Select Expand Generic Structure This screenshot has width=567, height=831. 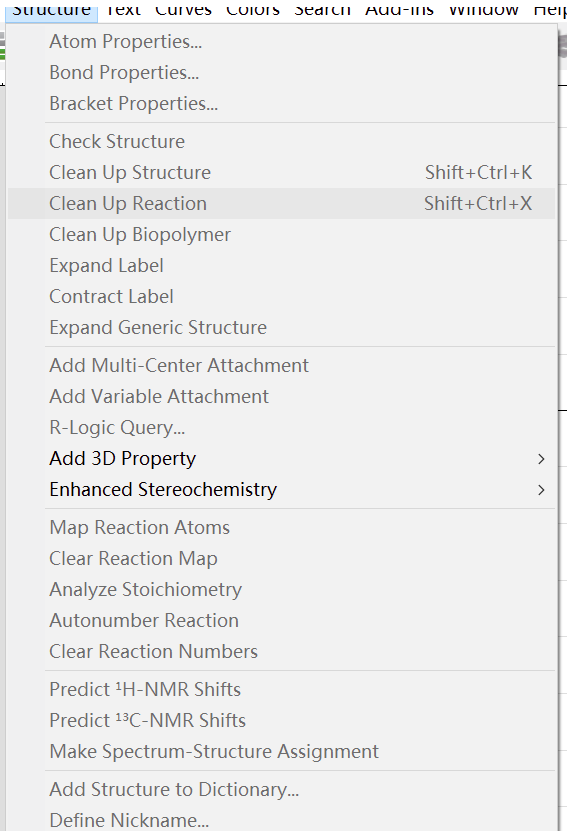(x=281, y=328)
